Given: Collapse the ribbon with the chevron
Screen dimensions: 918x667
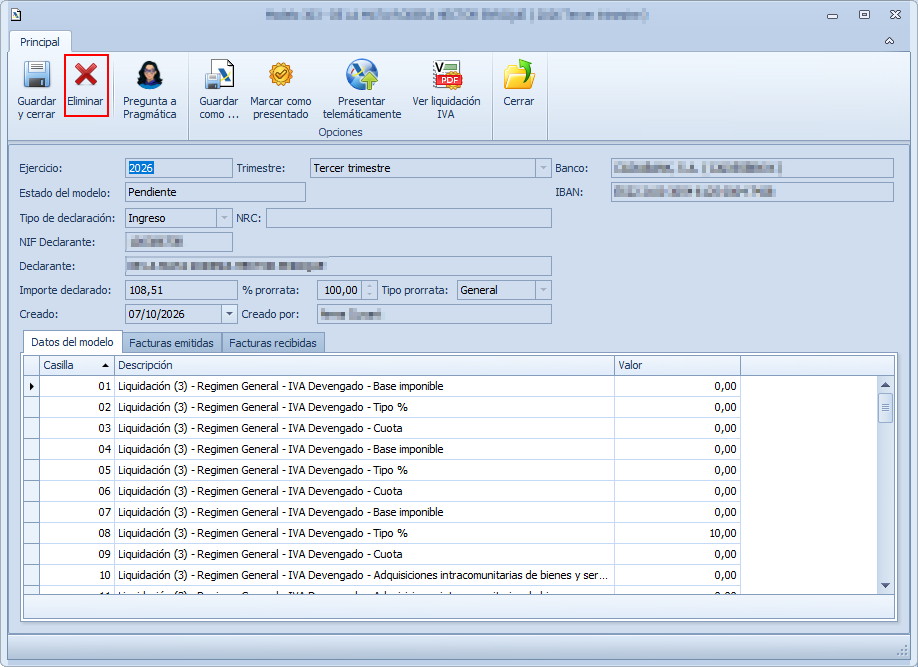Looking at the screenshot, I should click(x=889, y=41).
